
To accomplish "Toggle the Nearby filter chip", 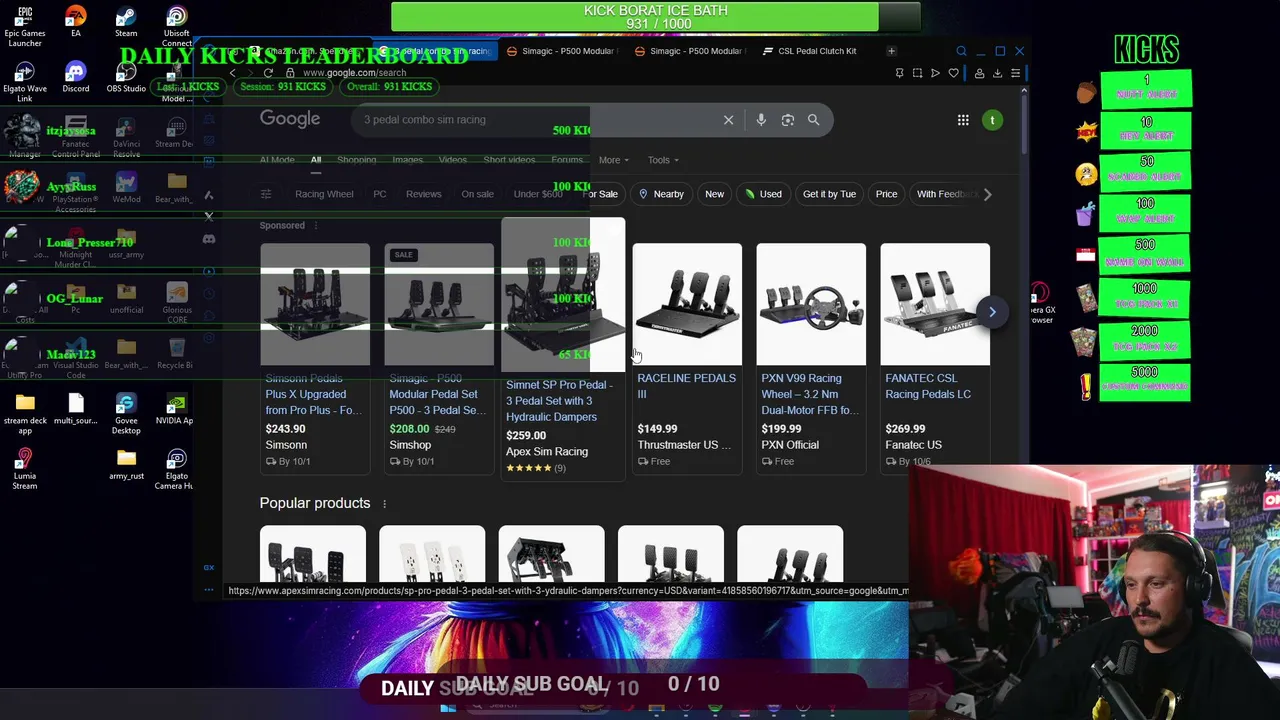I will click(661, 194).
